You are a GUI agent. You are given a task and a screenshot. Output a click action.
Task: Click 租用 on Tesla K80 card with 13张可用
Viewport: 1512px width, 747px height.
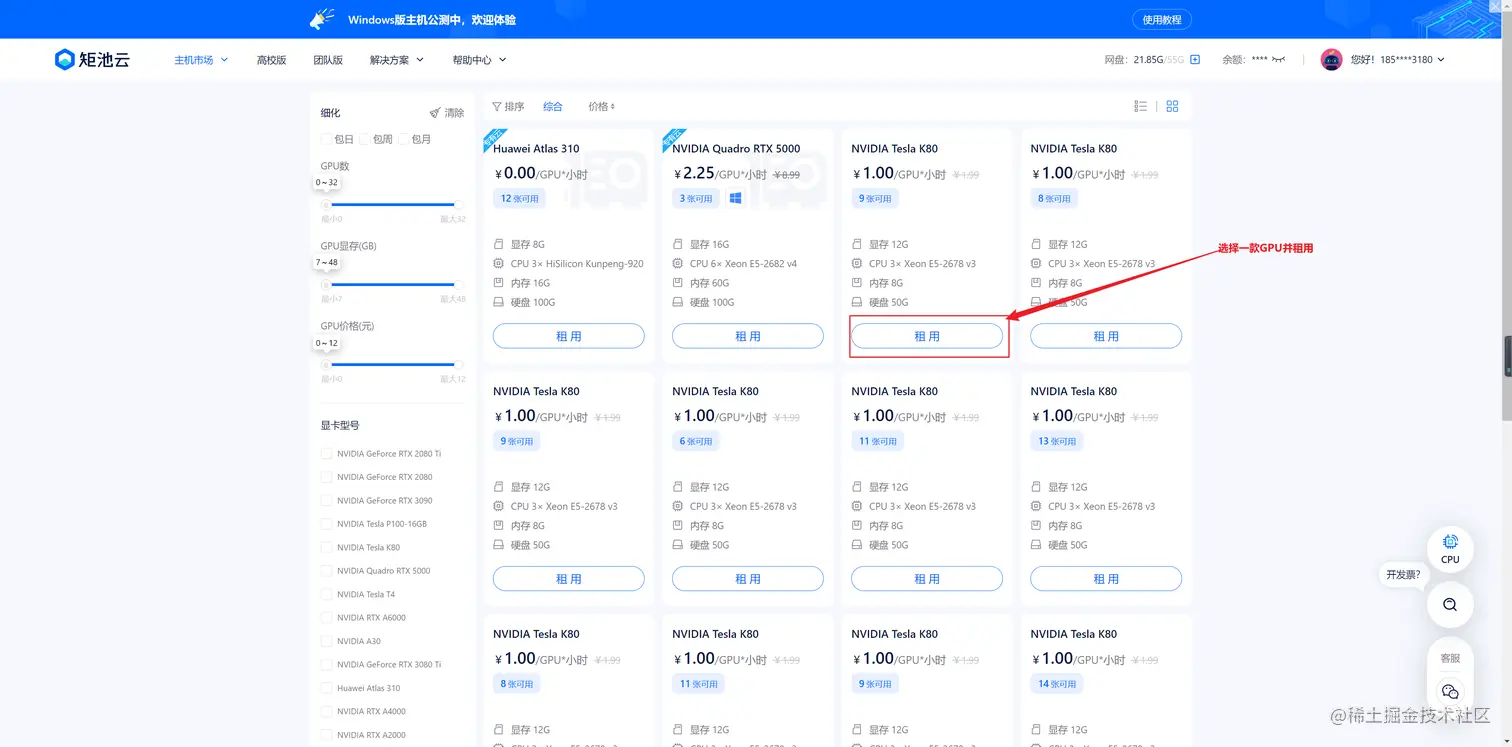tap(1106, 579)
